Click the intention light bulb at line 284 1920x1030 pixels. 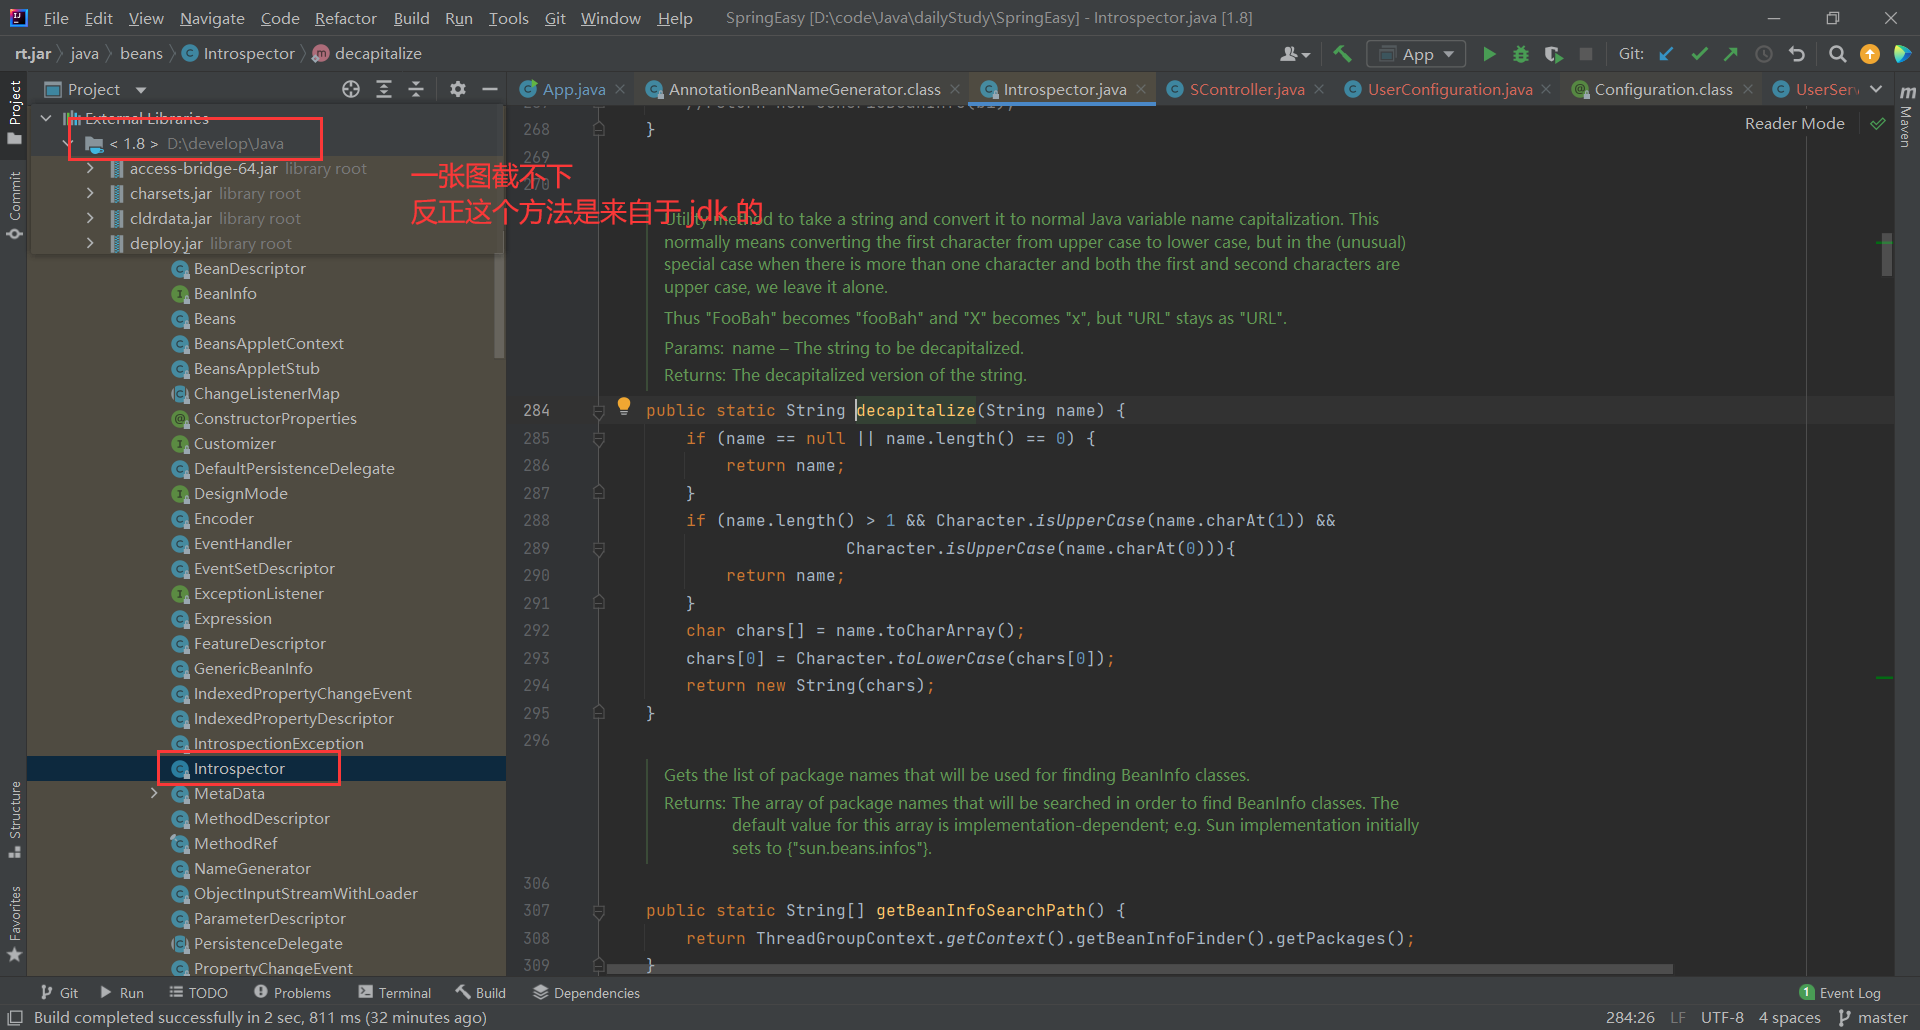(624, 406)
